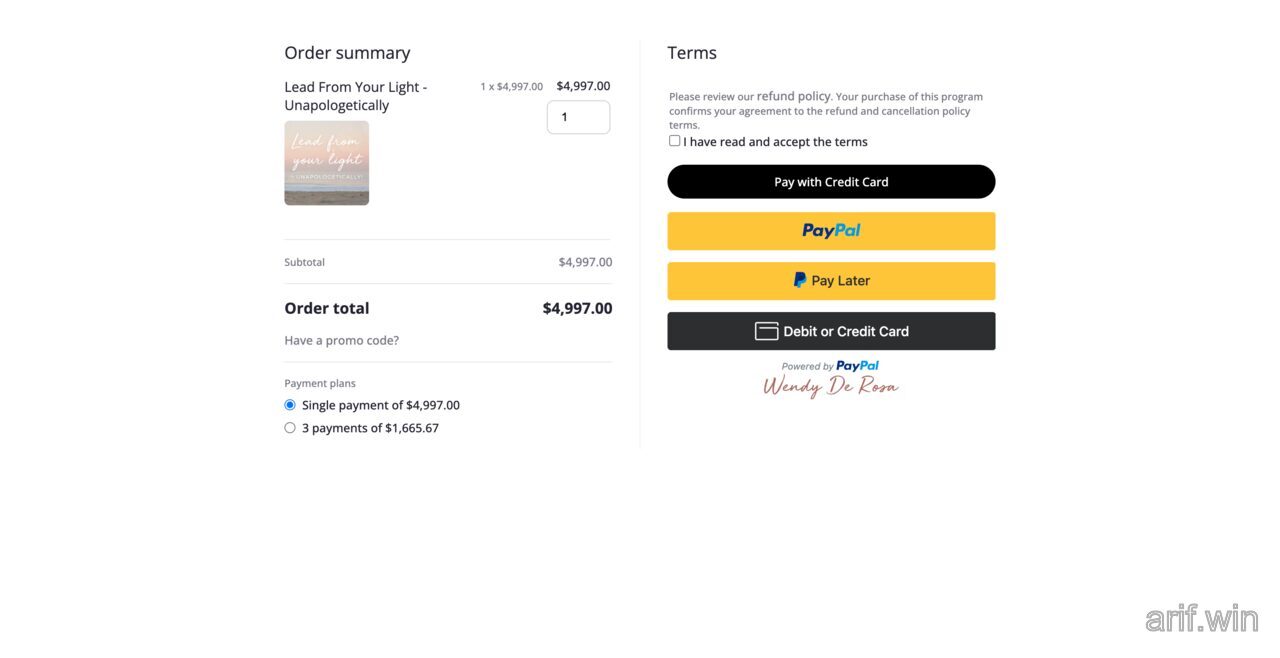Screen dimensions: 1280x658
Task: Click the blue PayPal "P" icon on Pay Later
Action: coord(798,280)
